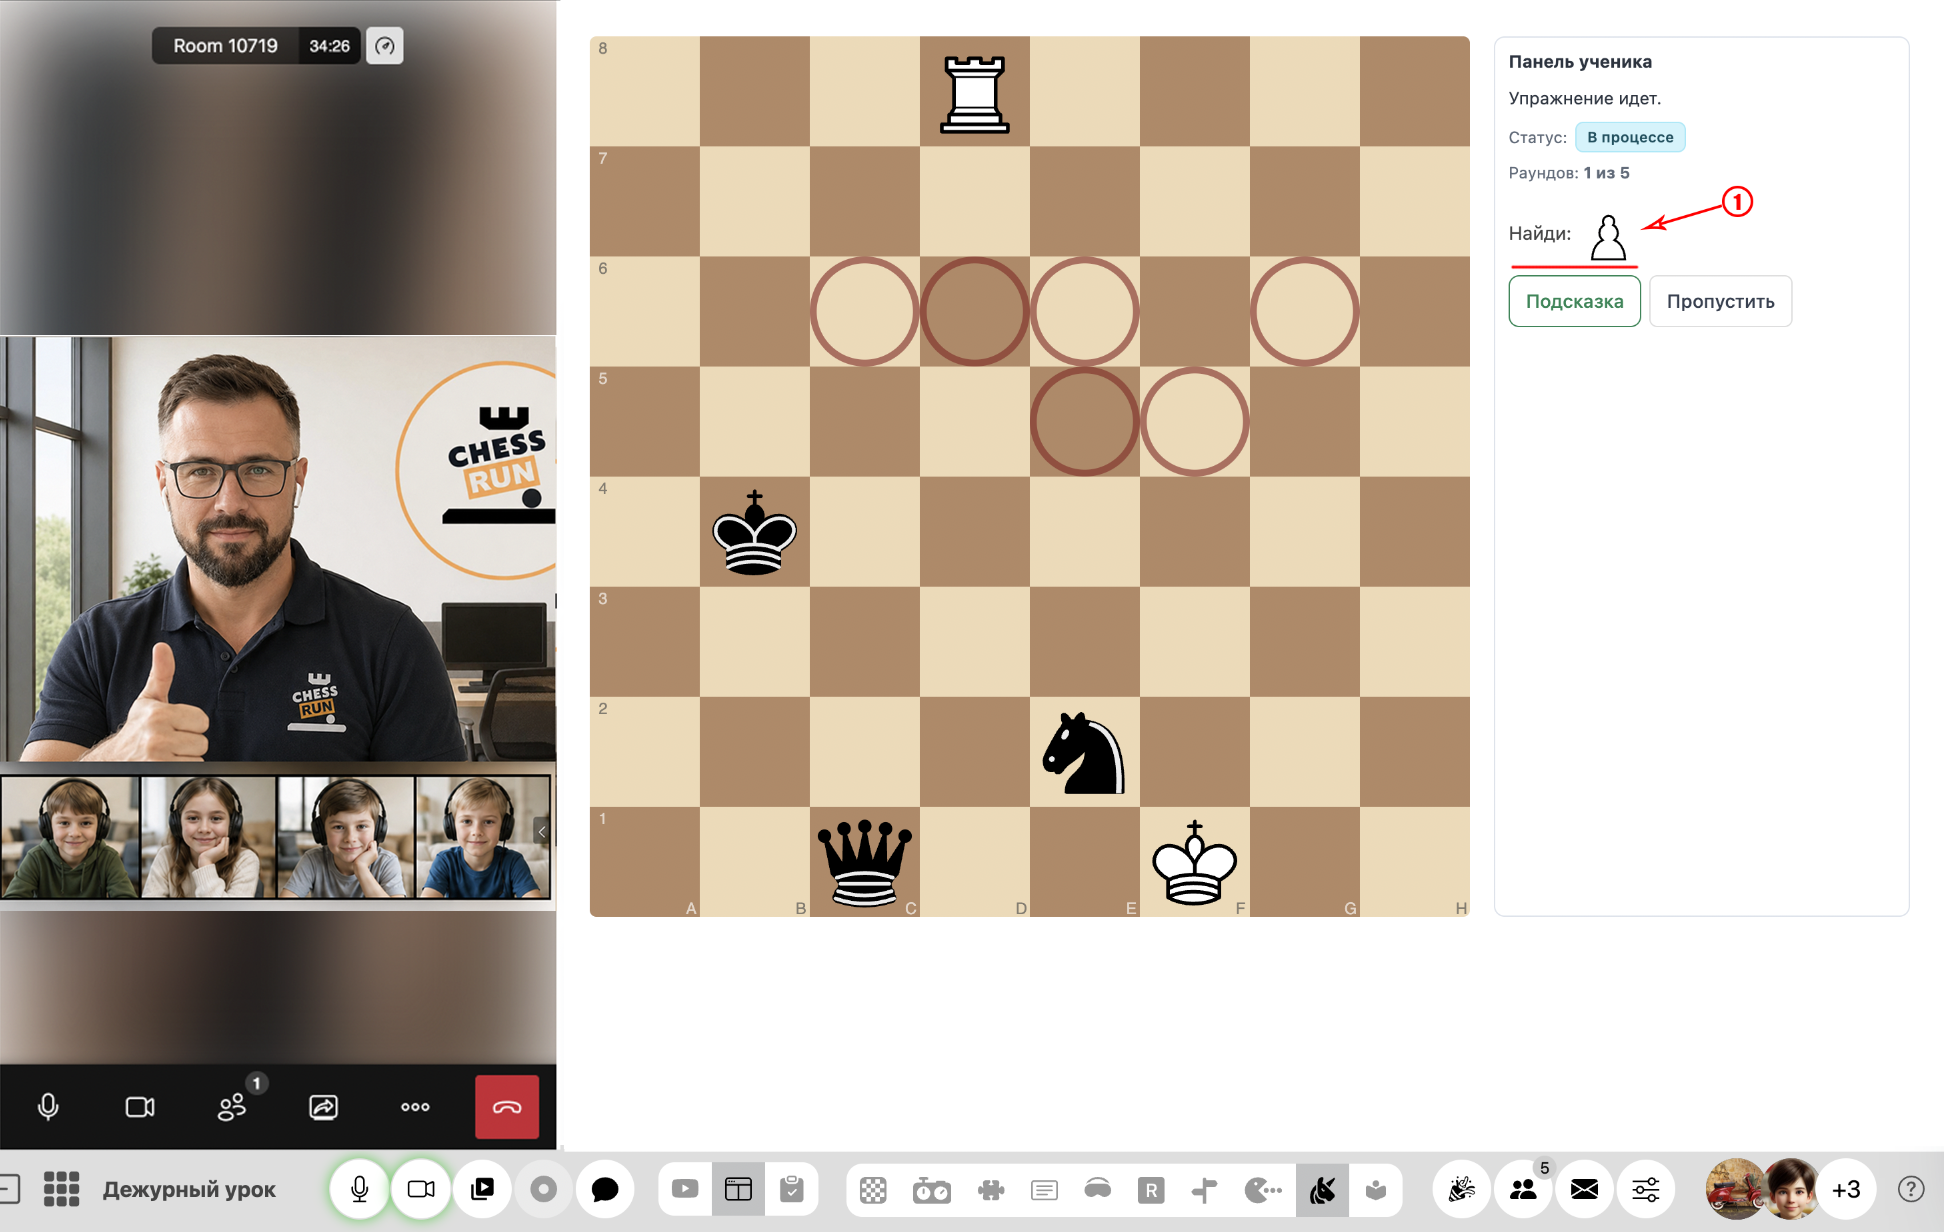Open the speedometer icon next to timer
Viewport: 1944px width, 1232px height.
coord(385,46)
